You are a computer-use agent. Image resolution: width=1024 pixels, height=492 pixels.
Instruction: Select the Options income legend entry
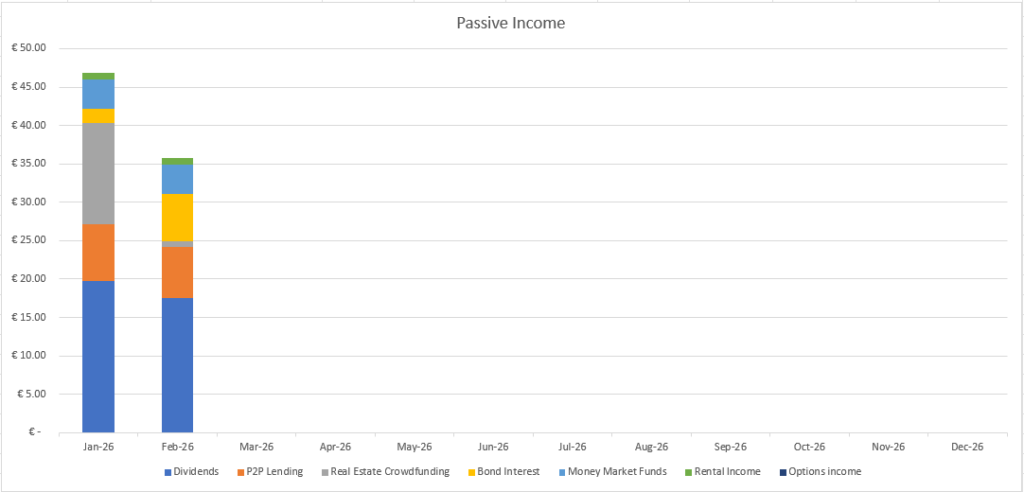pyautogui.click(x=824, y=472)
